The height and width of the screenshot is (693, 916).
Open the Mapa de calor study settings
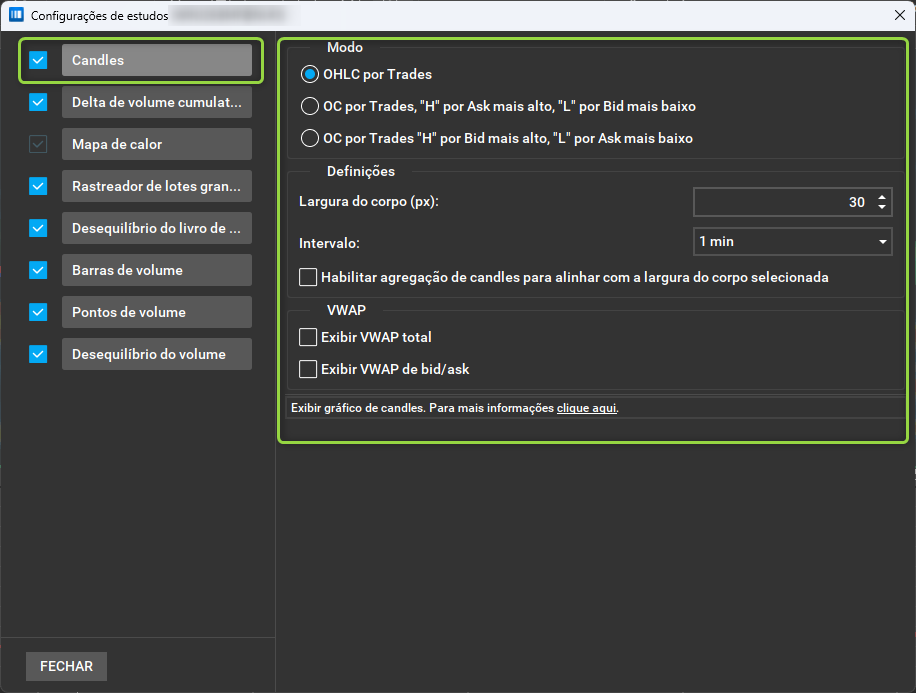[157, 144]
